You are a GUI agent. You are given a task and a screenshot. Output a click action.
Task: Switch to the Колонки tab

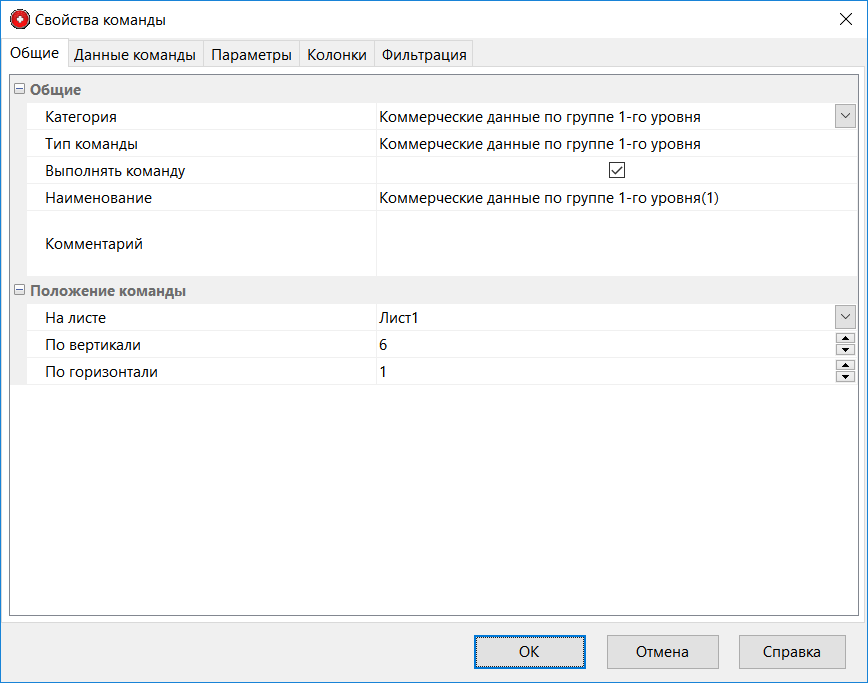337,55
